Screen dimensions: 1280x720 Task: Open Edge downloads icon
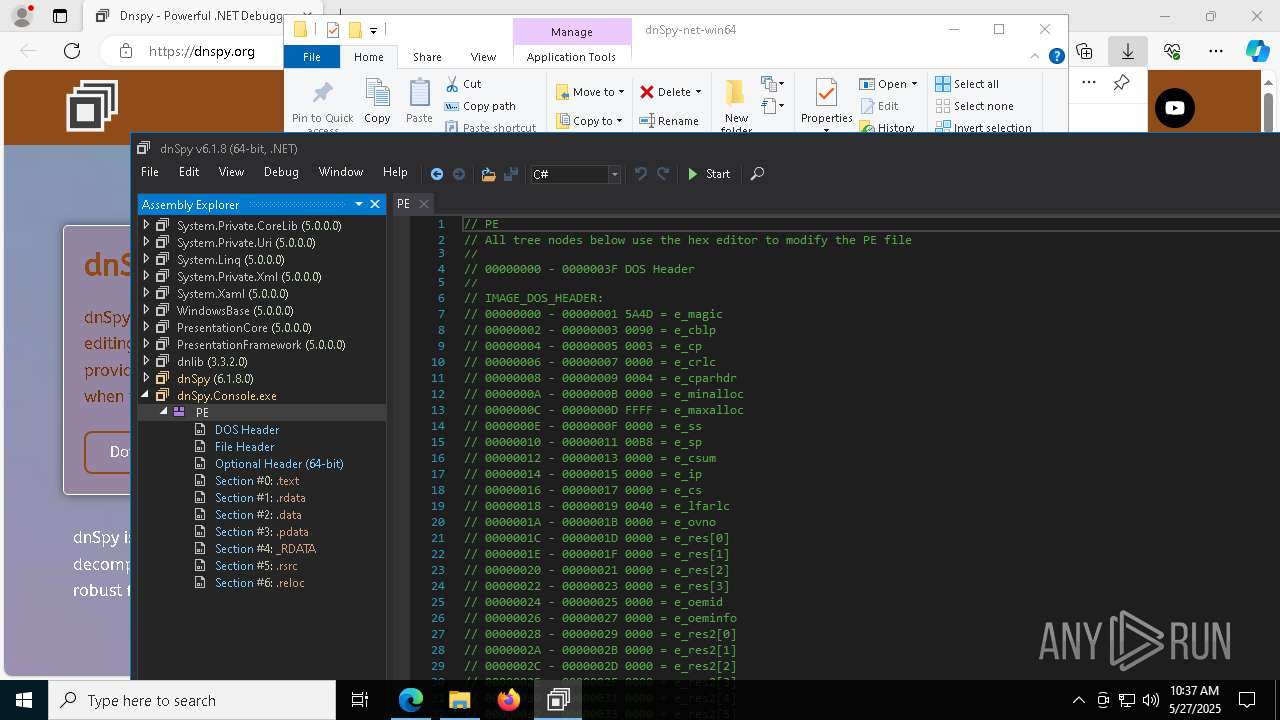click(x=1128, y=51)
